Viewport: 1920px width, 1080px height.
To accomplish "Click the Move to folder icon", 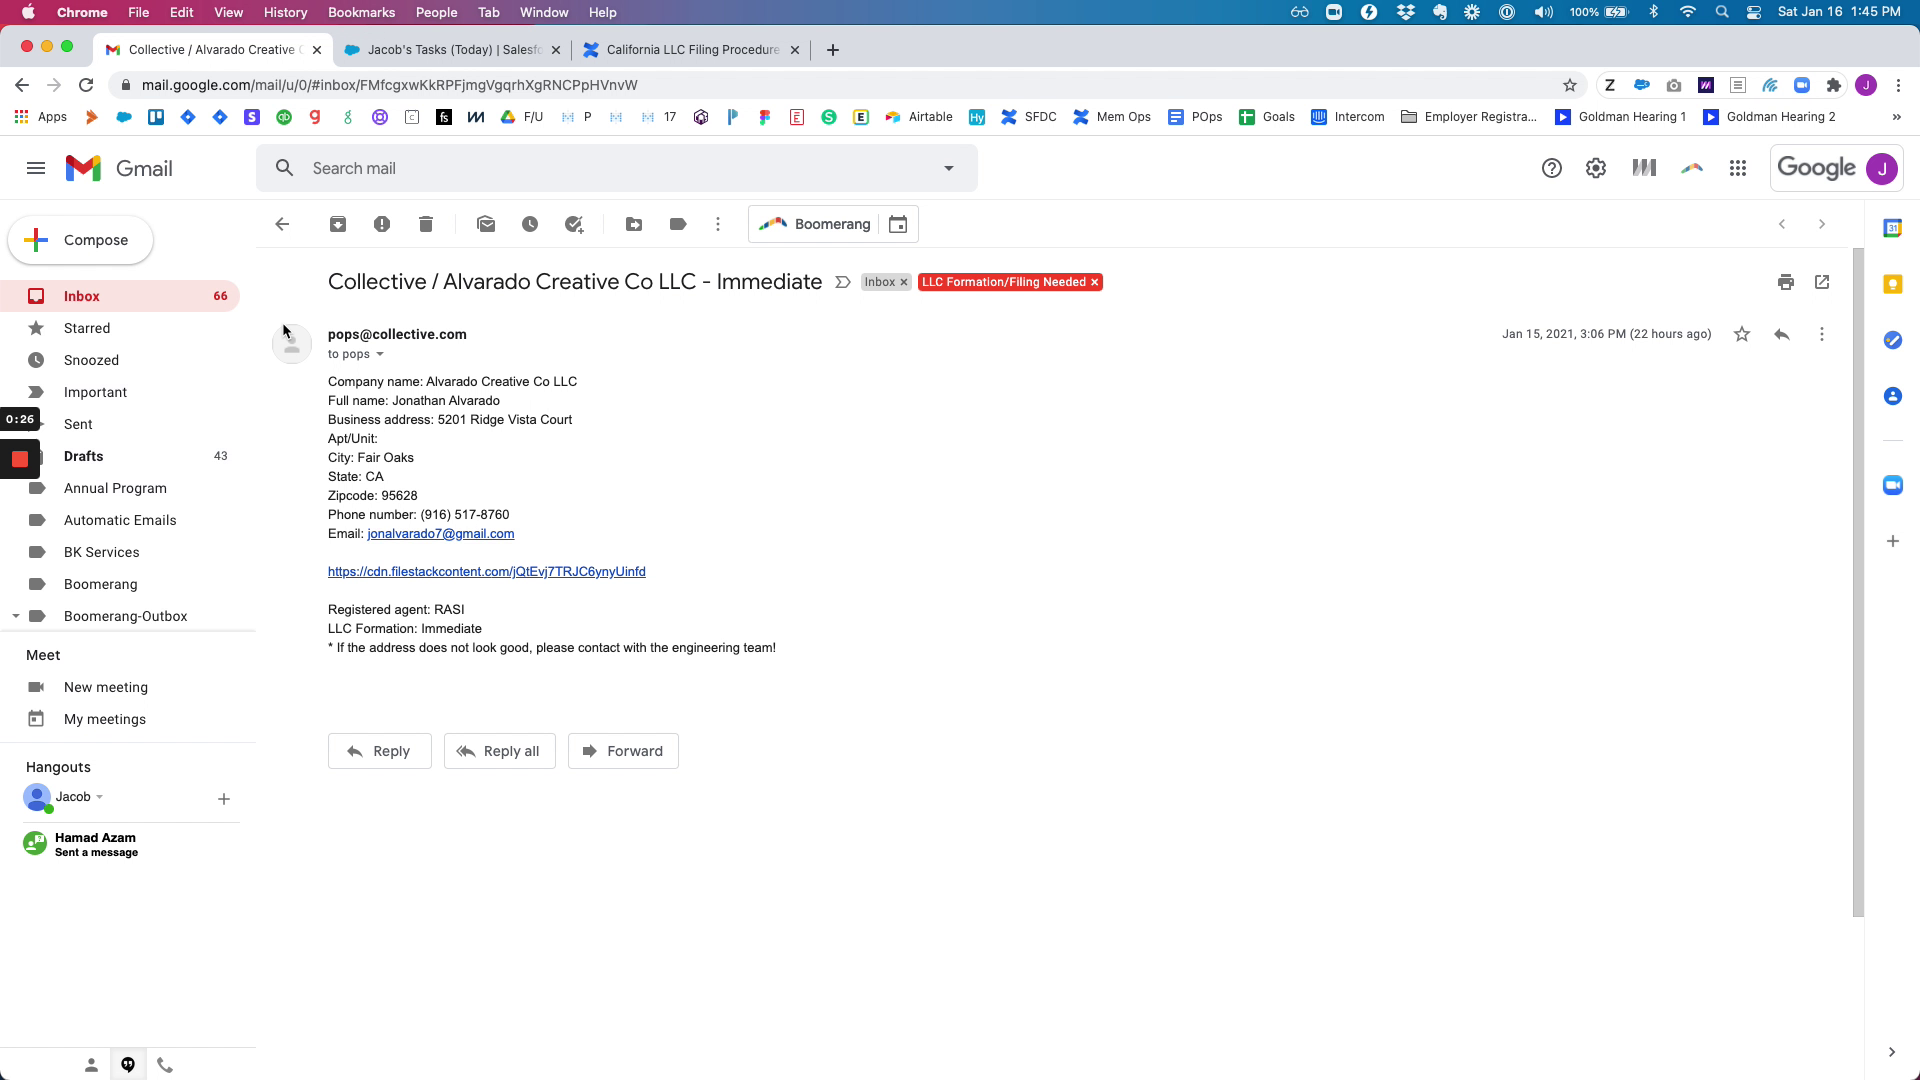I will (x=634, y=224).
